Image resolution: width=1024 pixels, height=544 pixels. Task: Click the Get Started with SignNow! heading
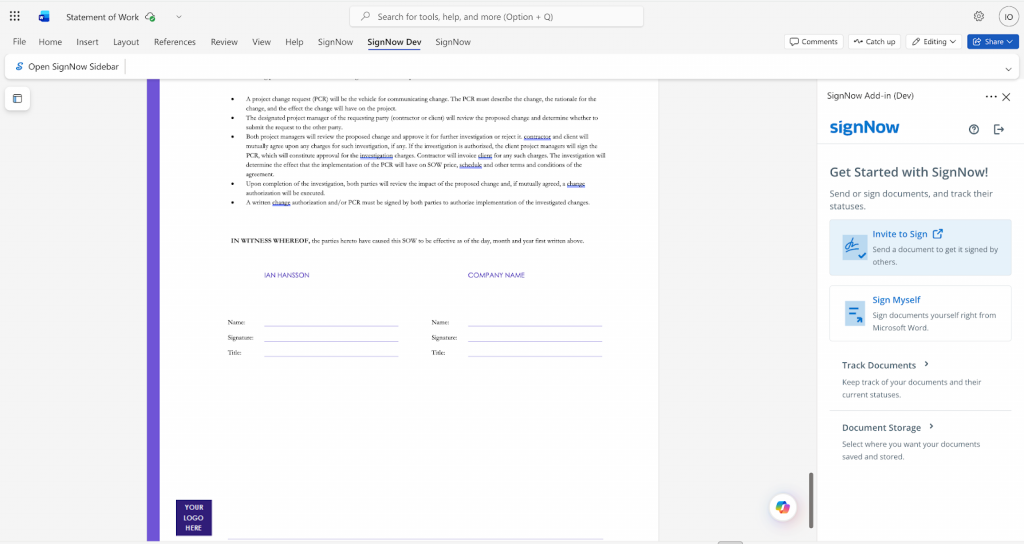point(908,172)
